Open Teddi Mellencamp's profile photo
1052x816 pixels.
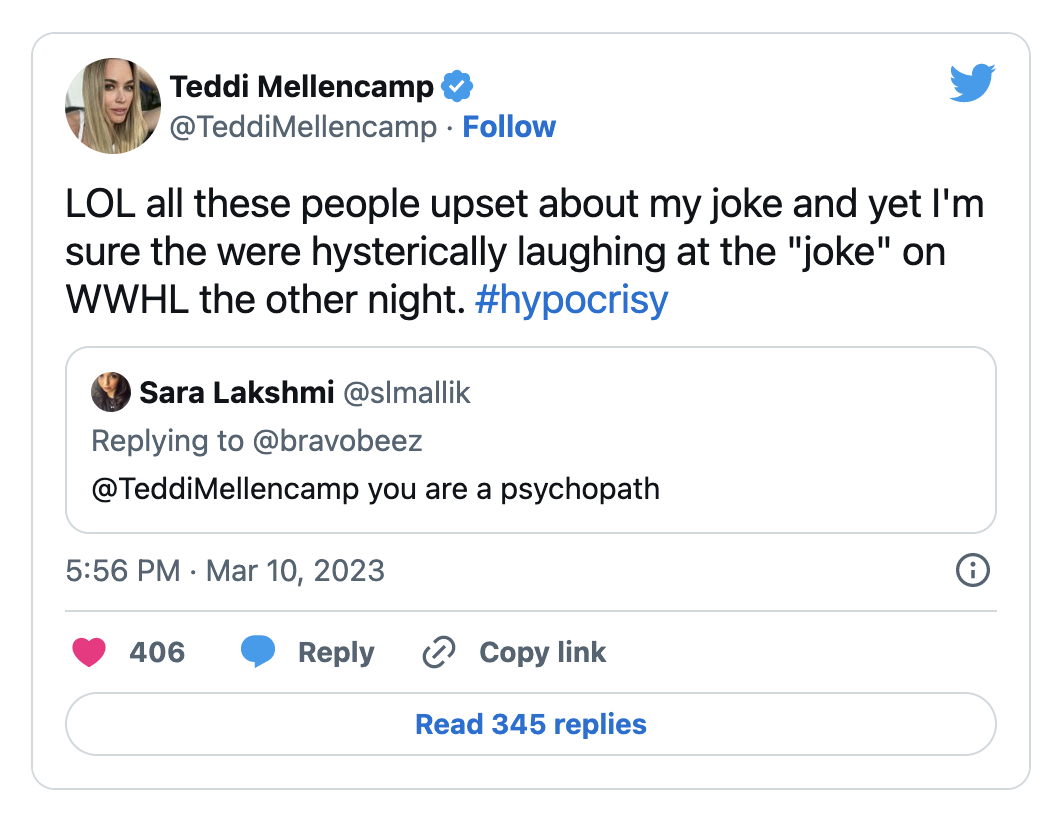(113, 106)
